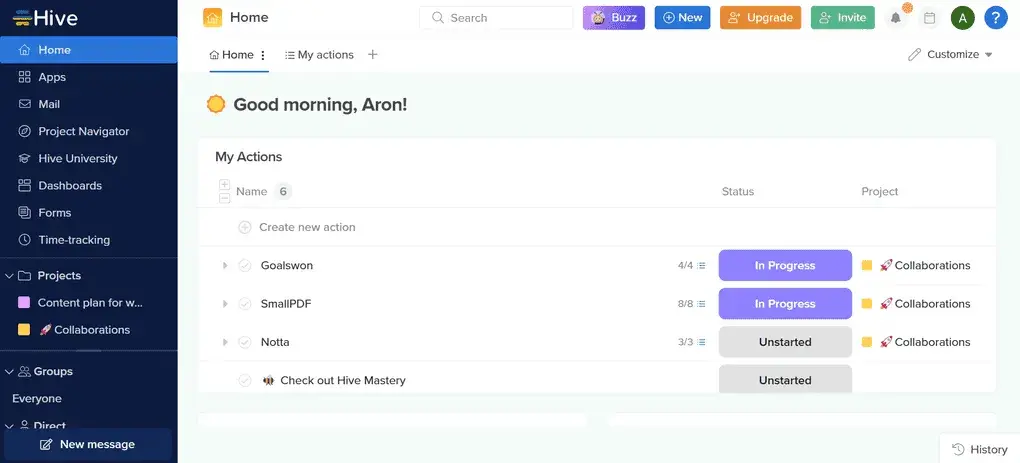
Task: Click the green Invite button
Action: tap(842, 18)
